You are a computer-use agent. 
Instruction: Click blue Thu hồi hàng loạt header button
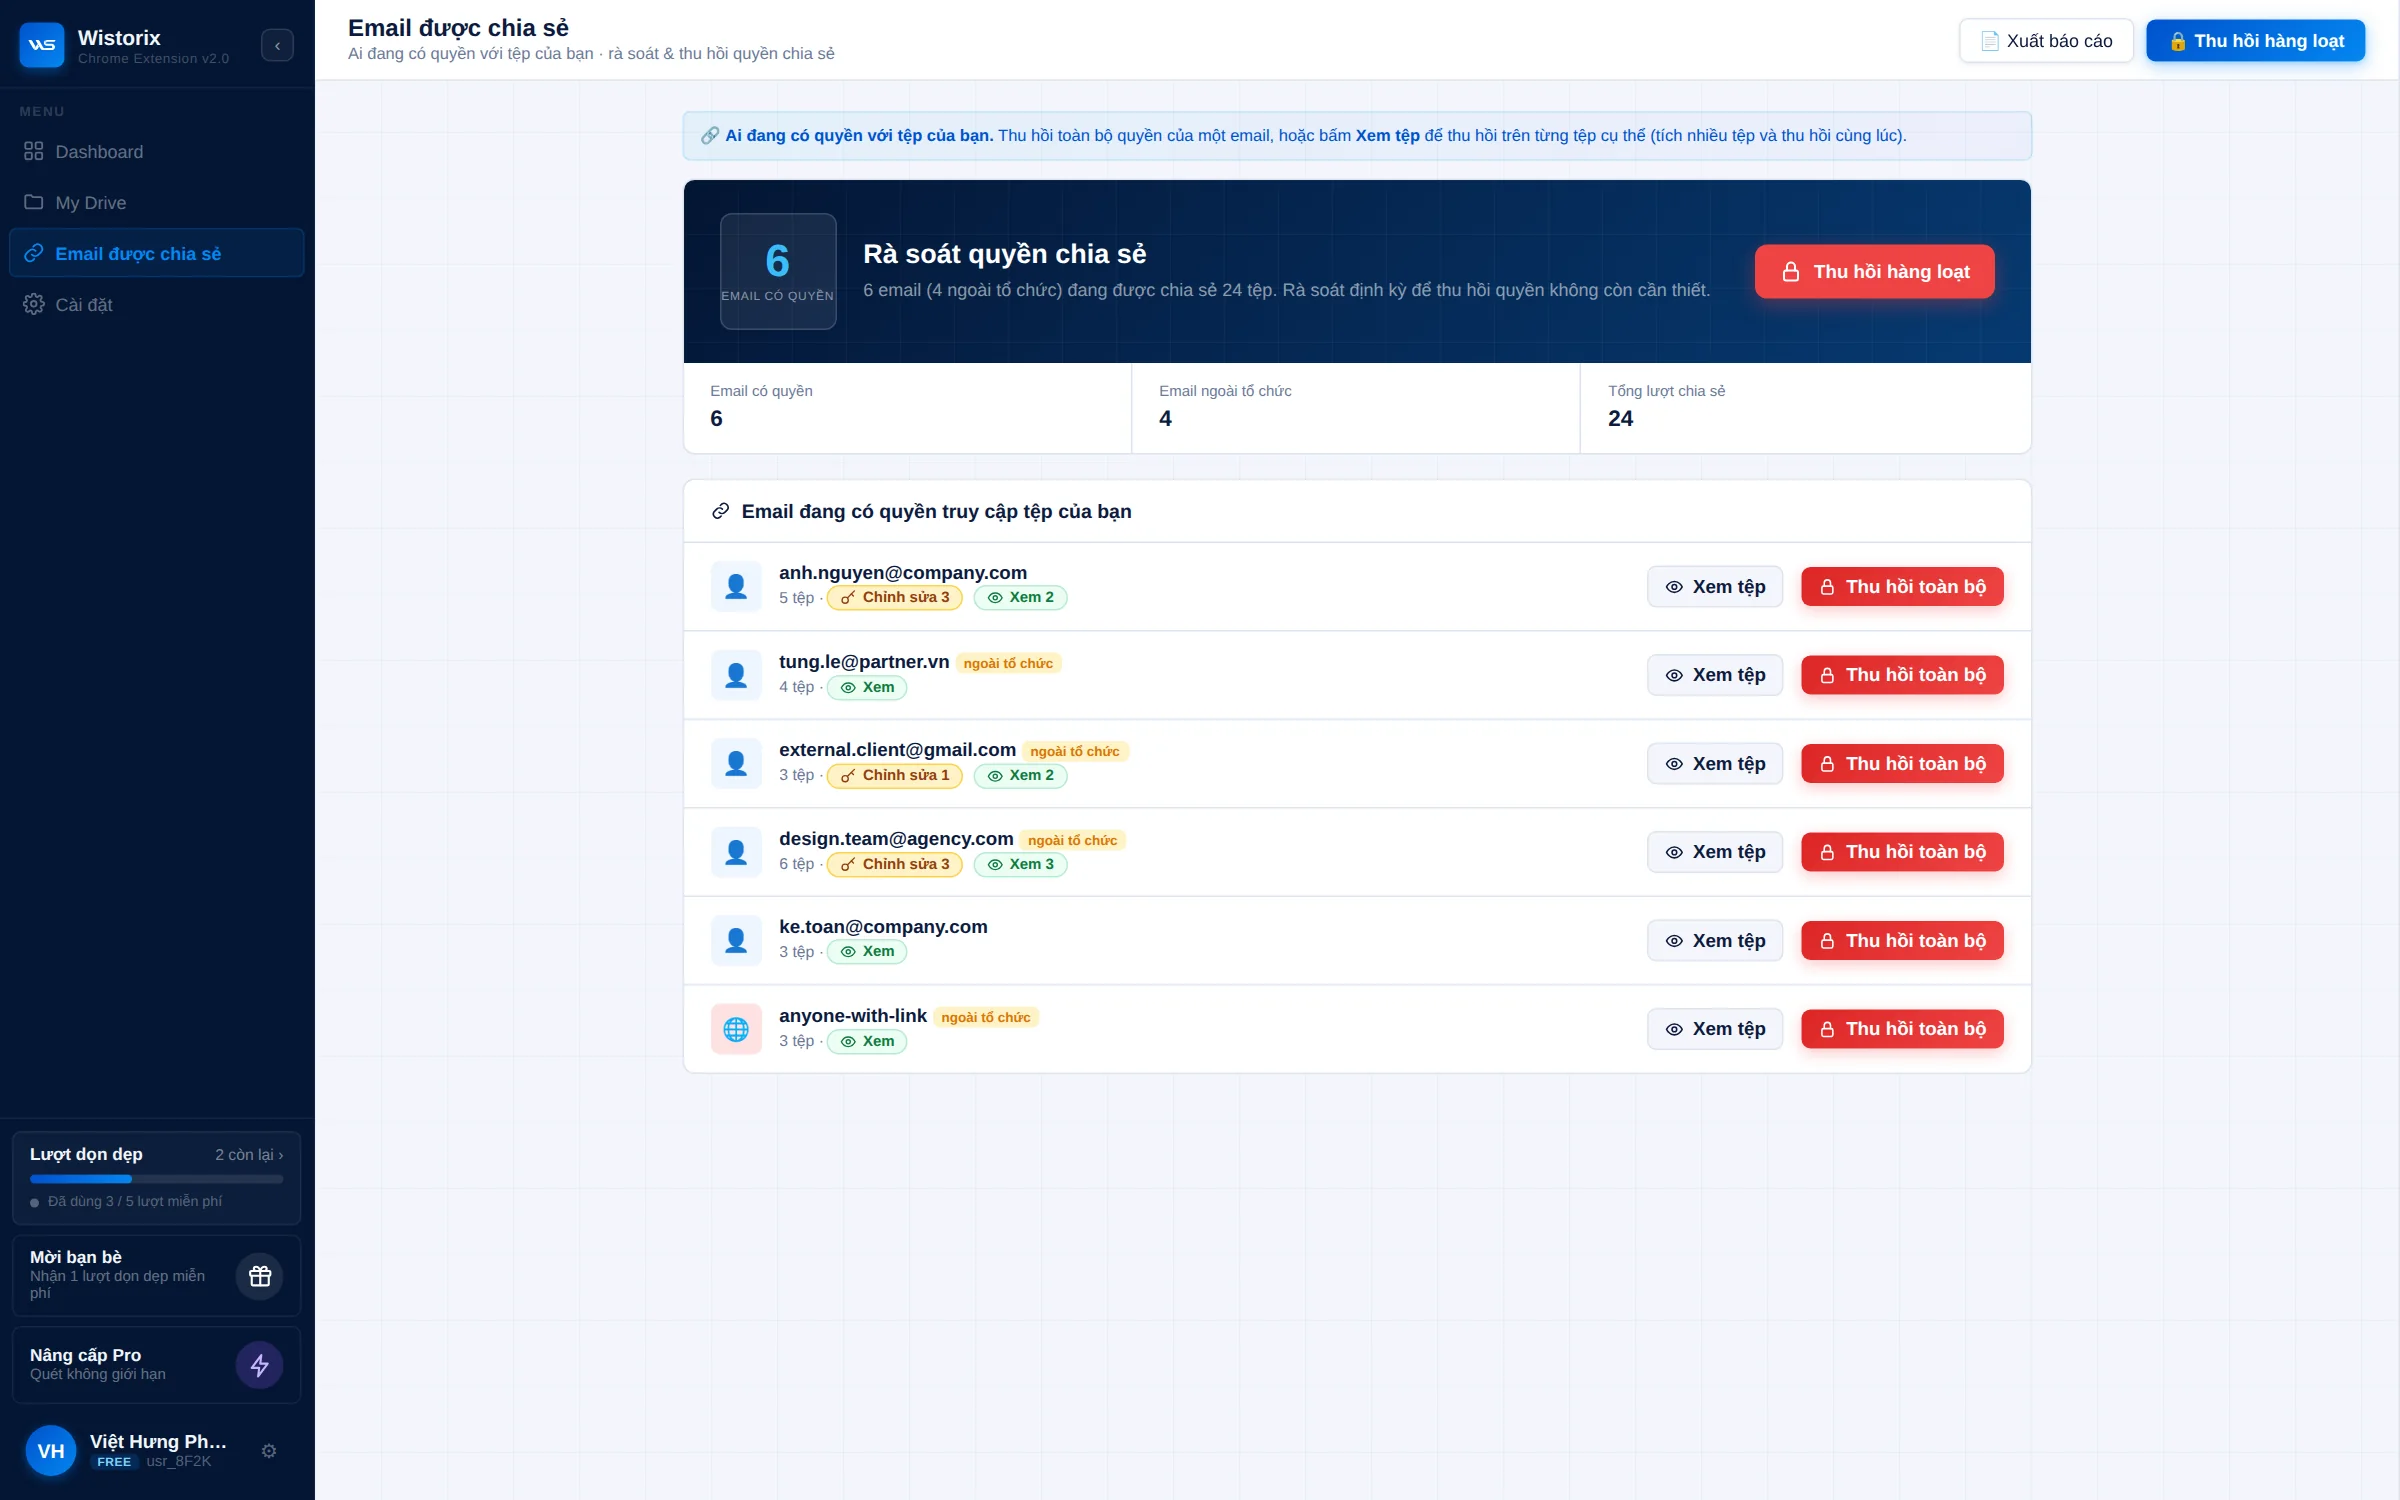click(2256, 41)
